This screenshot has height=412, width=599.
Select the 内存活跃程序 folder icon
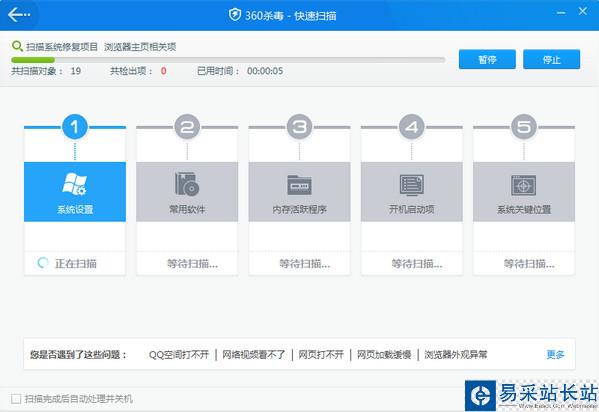coord(299,185)
